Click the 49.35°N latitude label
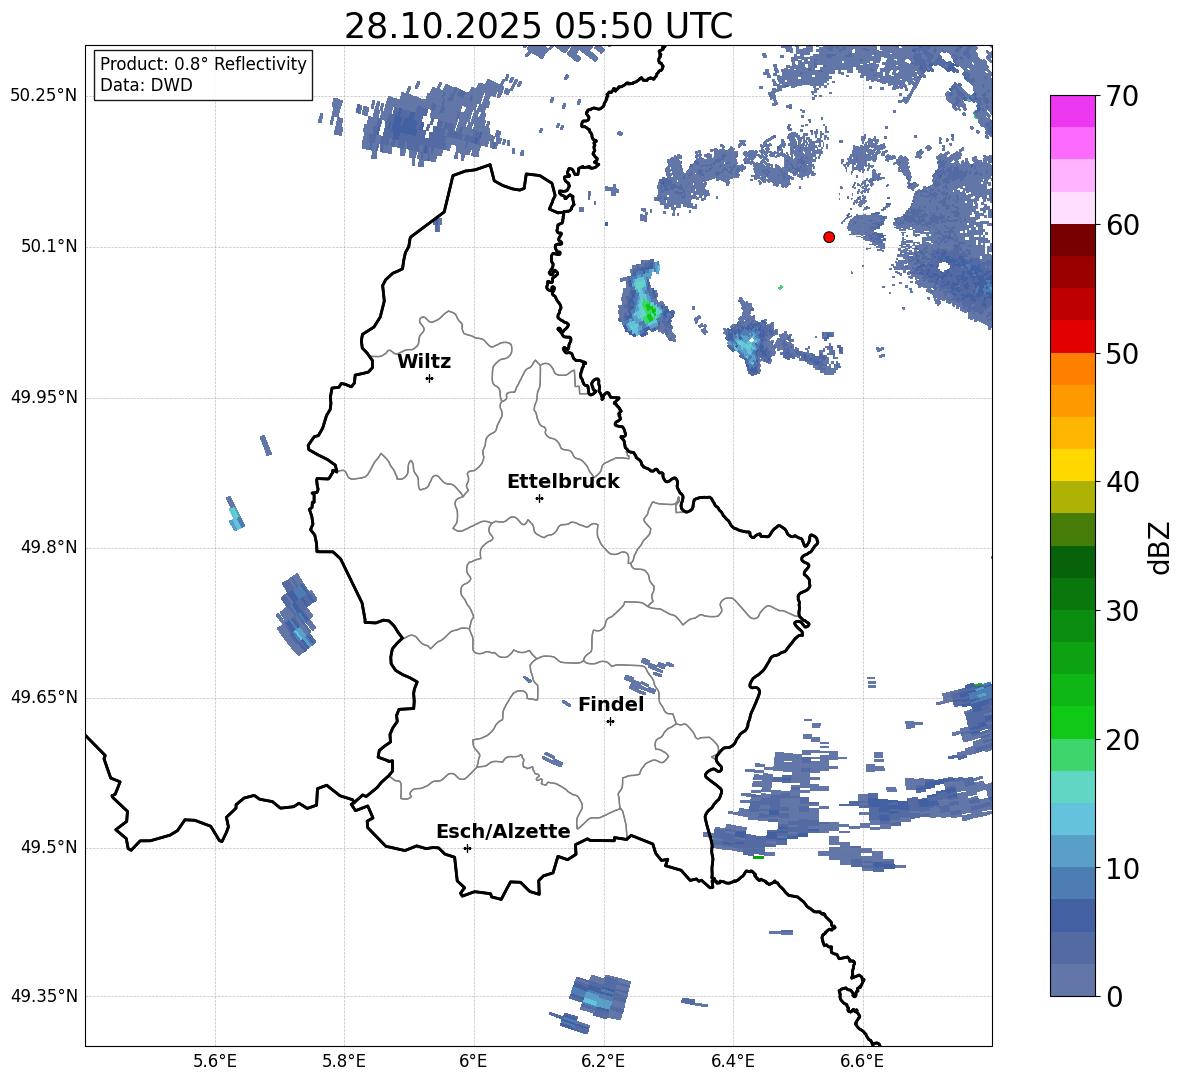 (x=44, y=996)
